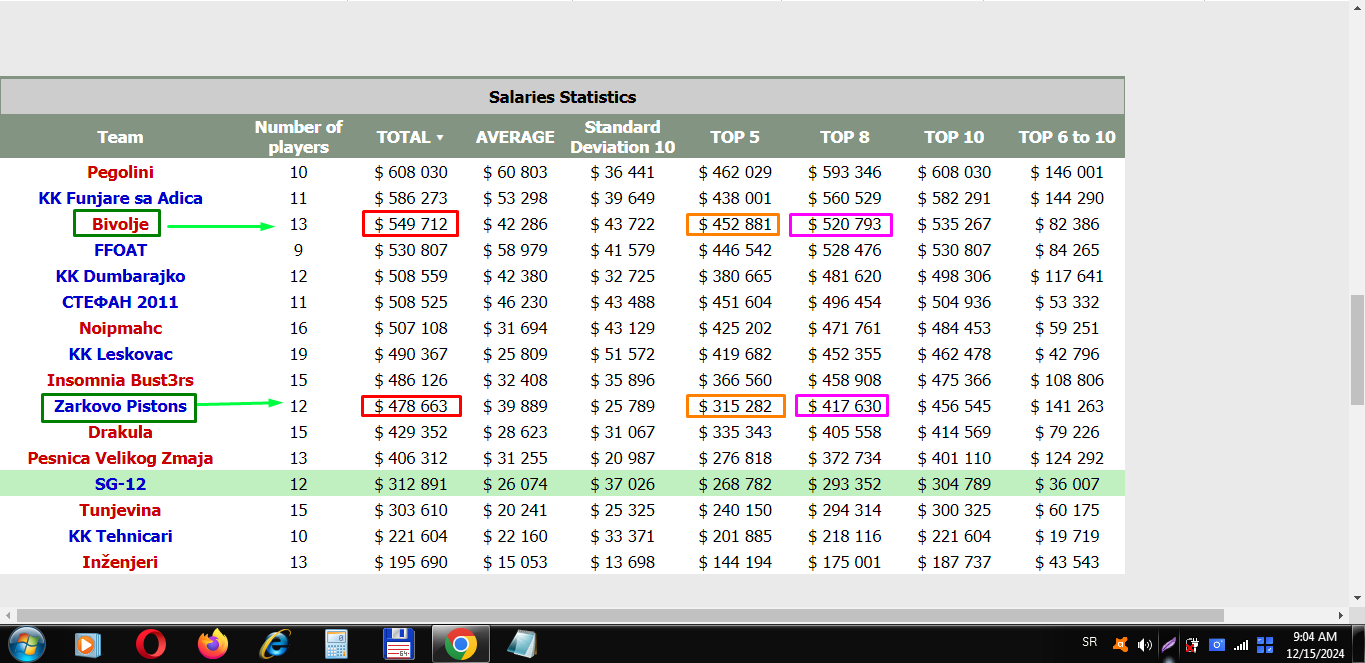
Task: Open the Zarkovo Pistons team link
Action: (120, 406)
